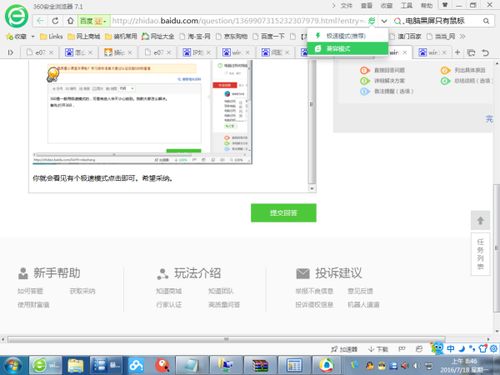Open the 如何答题 footer link

tap(30, 291)
